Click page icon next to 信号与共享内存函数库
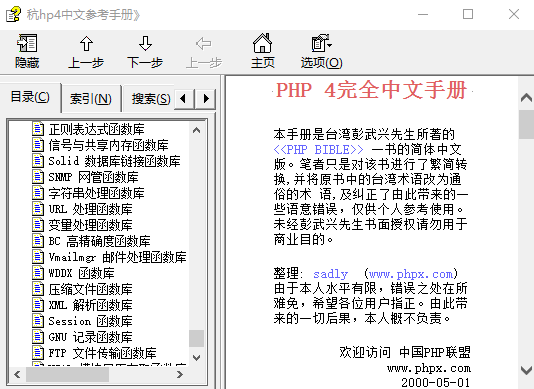 click(38, 145)
